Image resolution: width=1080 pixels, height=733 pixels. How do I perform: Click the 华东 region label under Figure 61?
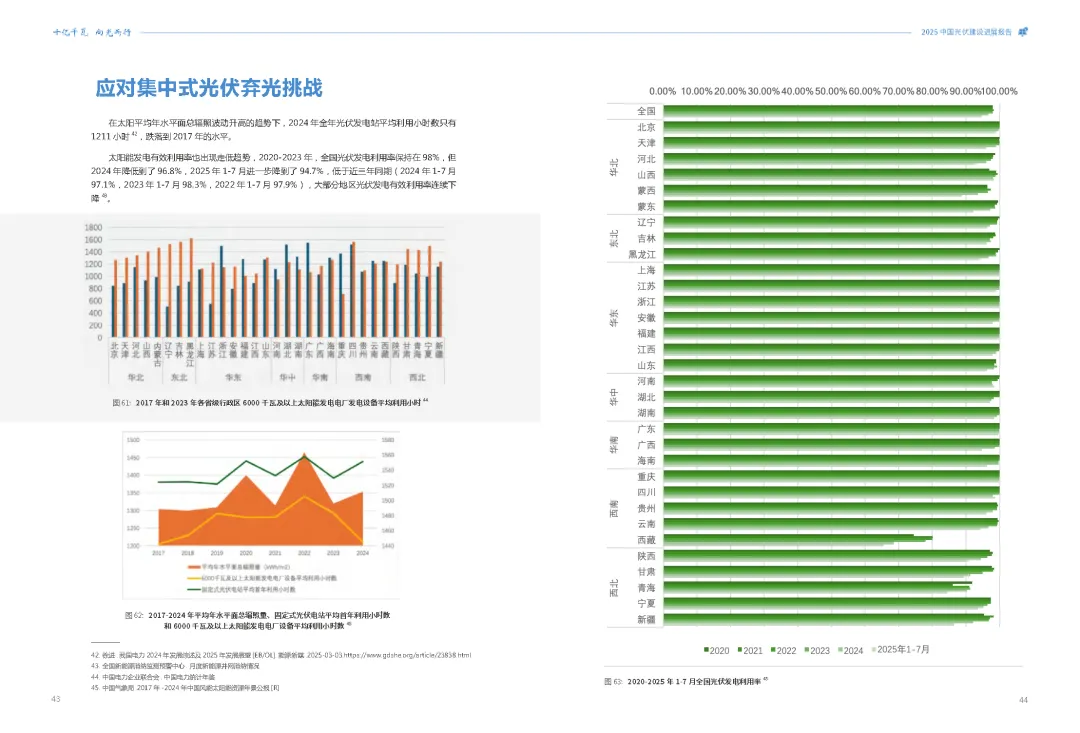(x=233, y=378)
